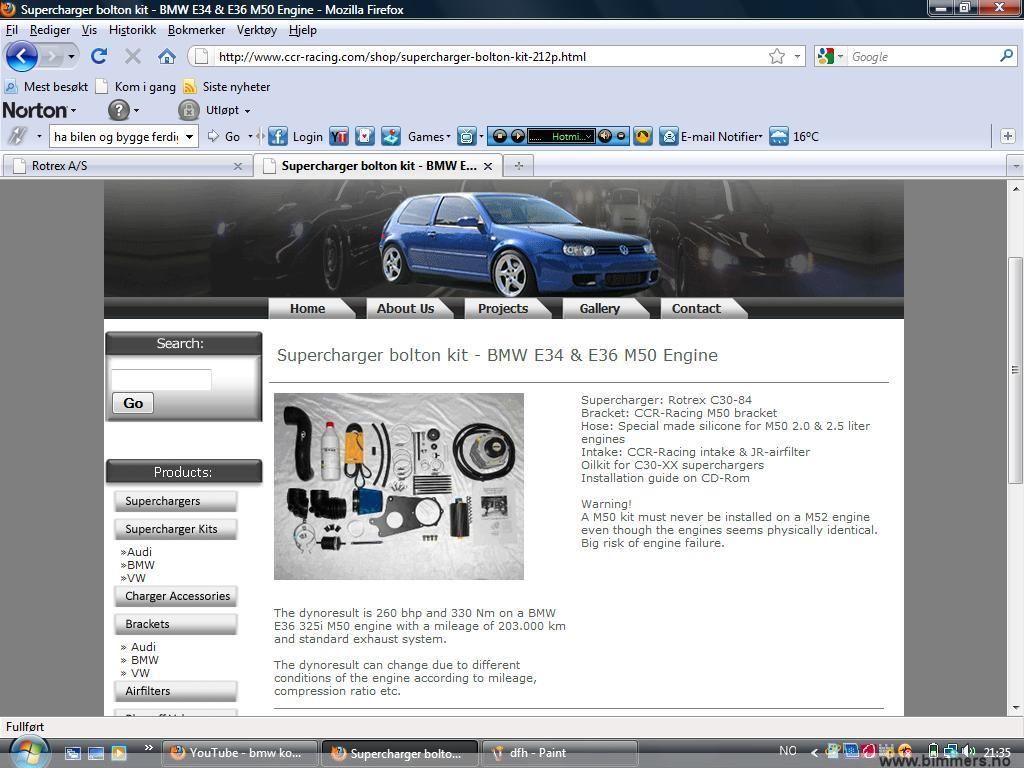Open the Facebook Login toolbar button
Viewport: 1024px width, 768px height.
click(296, 136)
